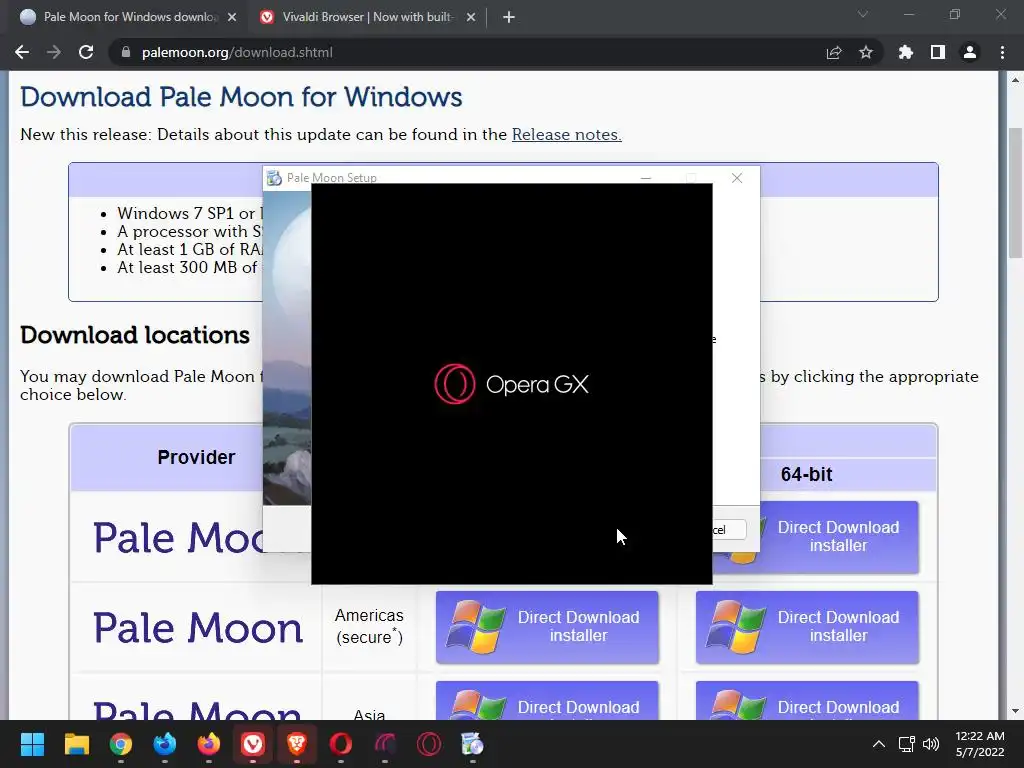Click the 64-bit column header
The image size is (1024, 768).
tap(807, 474)
